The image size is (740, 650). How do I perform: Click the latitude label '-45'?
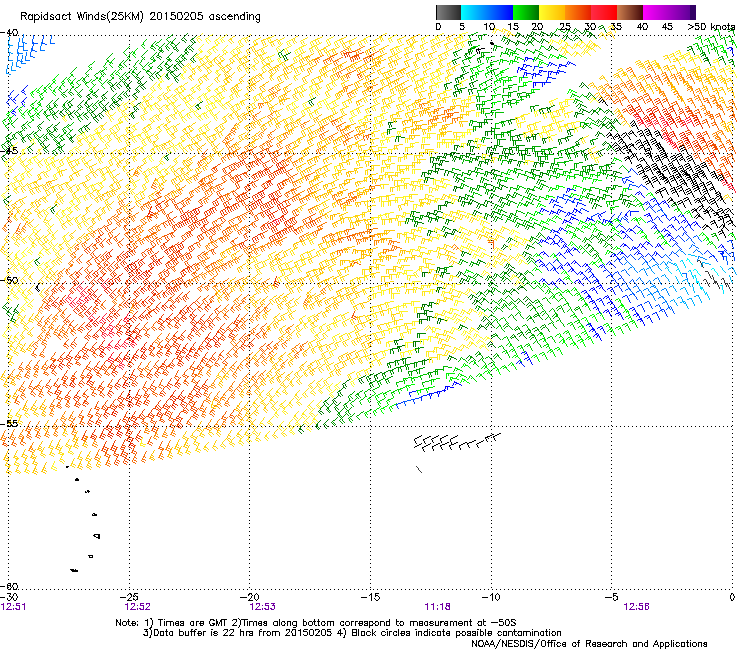9,151
